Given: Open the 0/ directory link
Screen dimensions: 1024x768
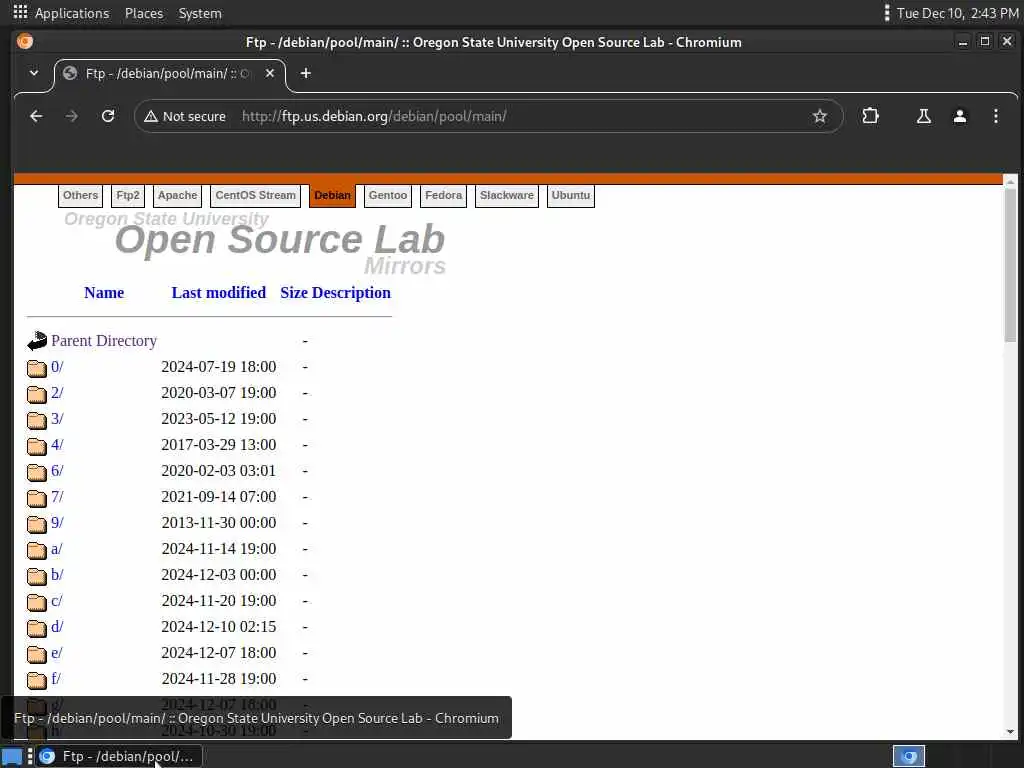Looking at the screenshot, I should click(57, 366).
